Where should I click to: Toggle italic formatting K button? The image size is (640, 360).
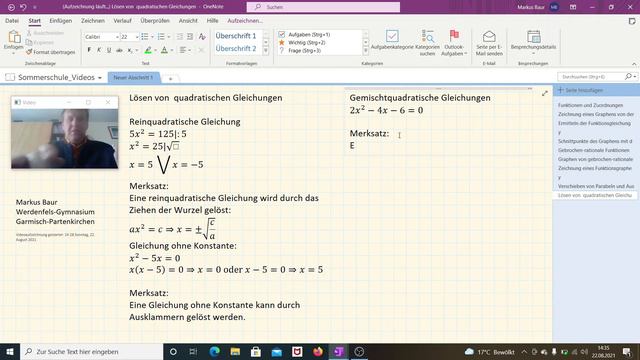(99, 50)
